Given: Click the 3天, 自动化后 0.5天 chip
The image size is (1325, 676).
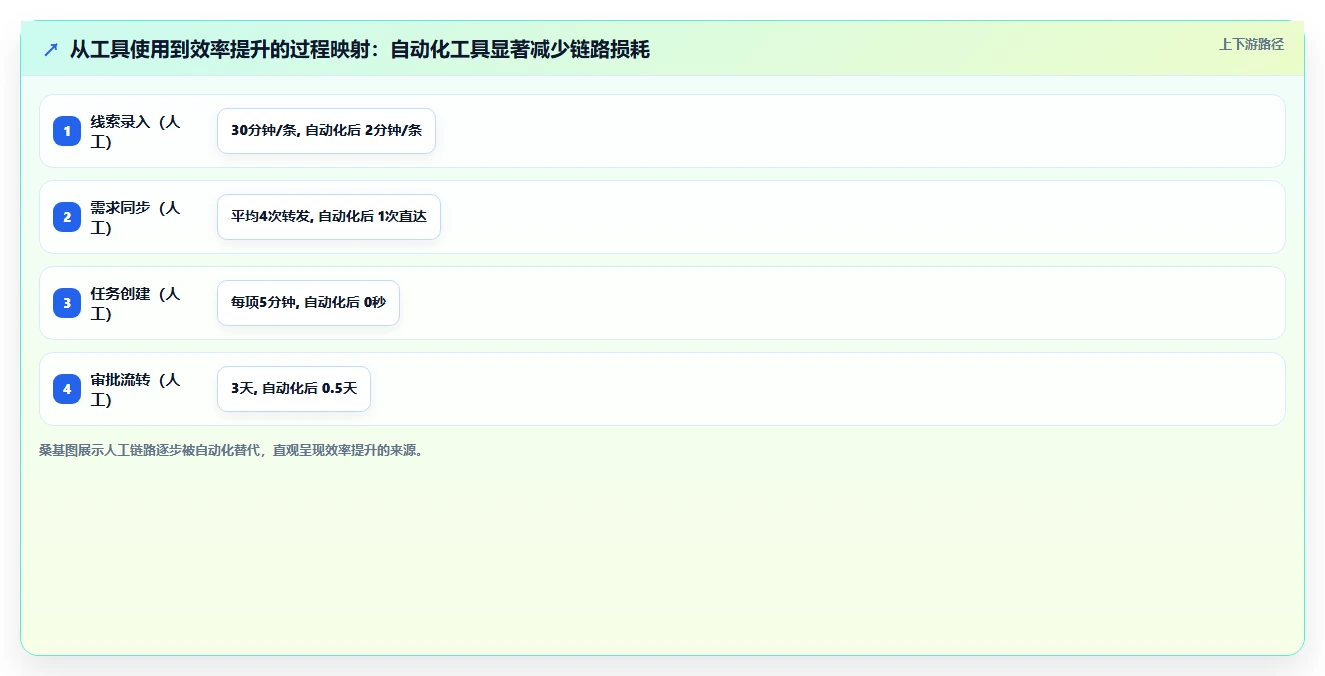Looking at the screenshot, I should coord(294,389).
